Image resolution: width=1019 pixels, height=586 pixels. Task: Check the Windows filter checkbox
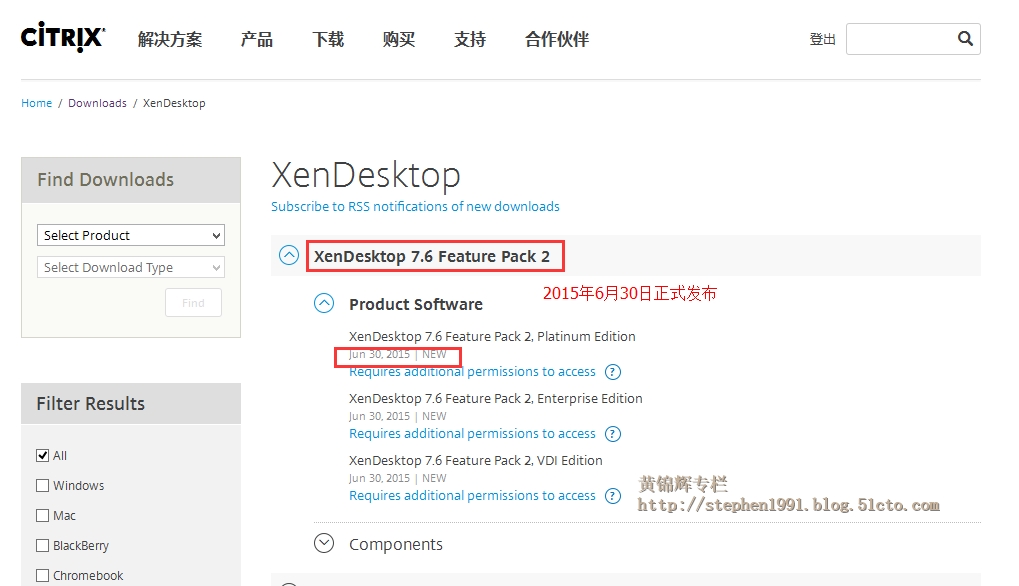click(x=42, y=485)
